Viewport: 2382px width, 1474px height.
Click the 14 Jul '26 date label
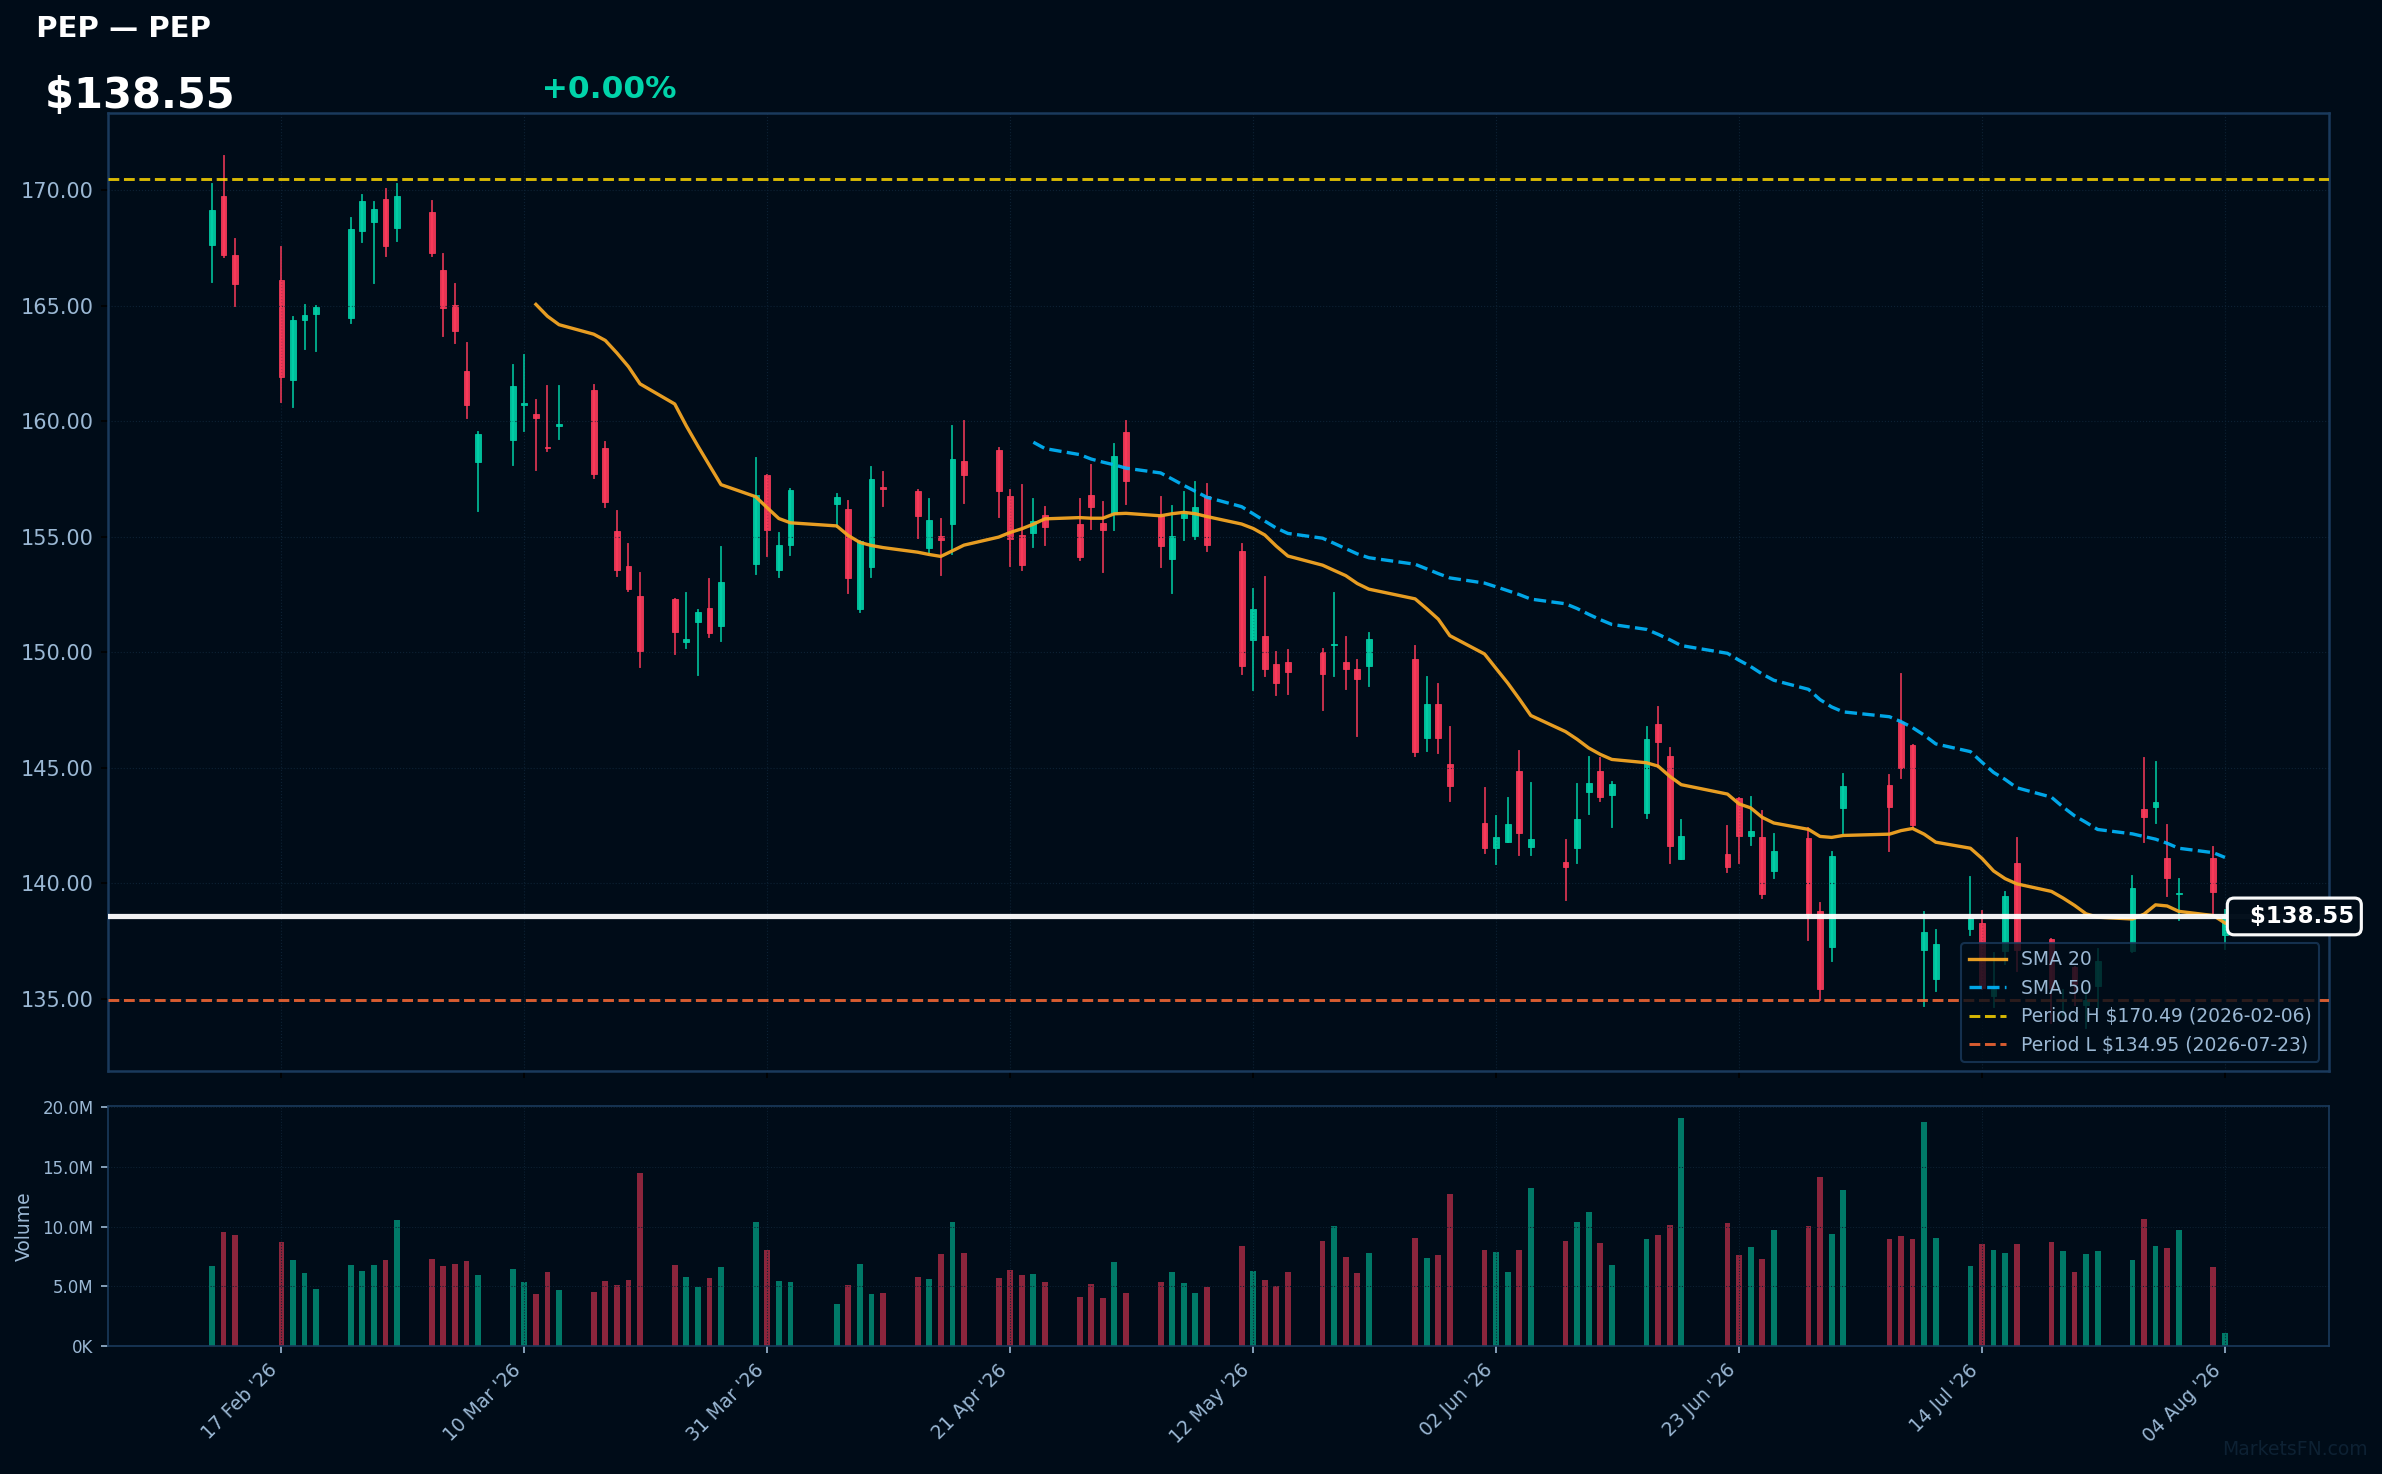coord(1943,1398)
